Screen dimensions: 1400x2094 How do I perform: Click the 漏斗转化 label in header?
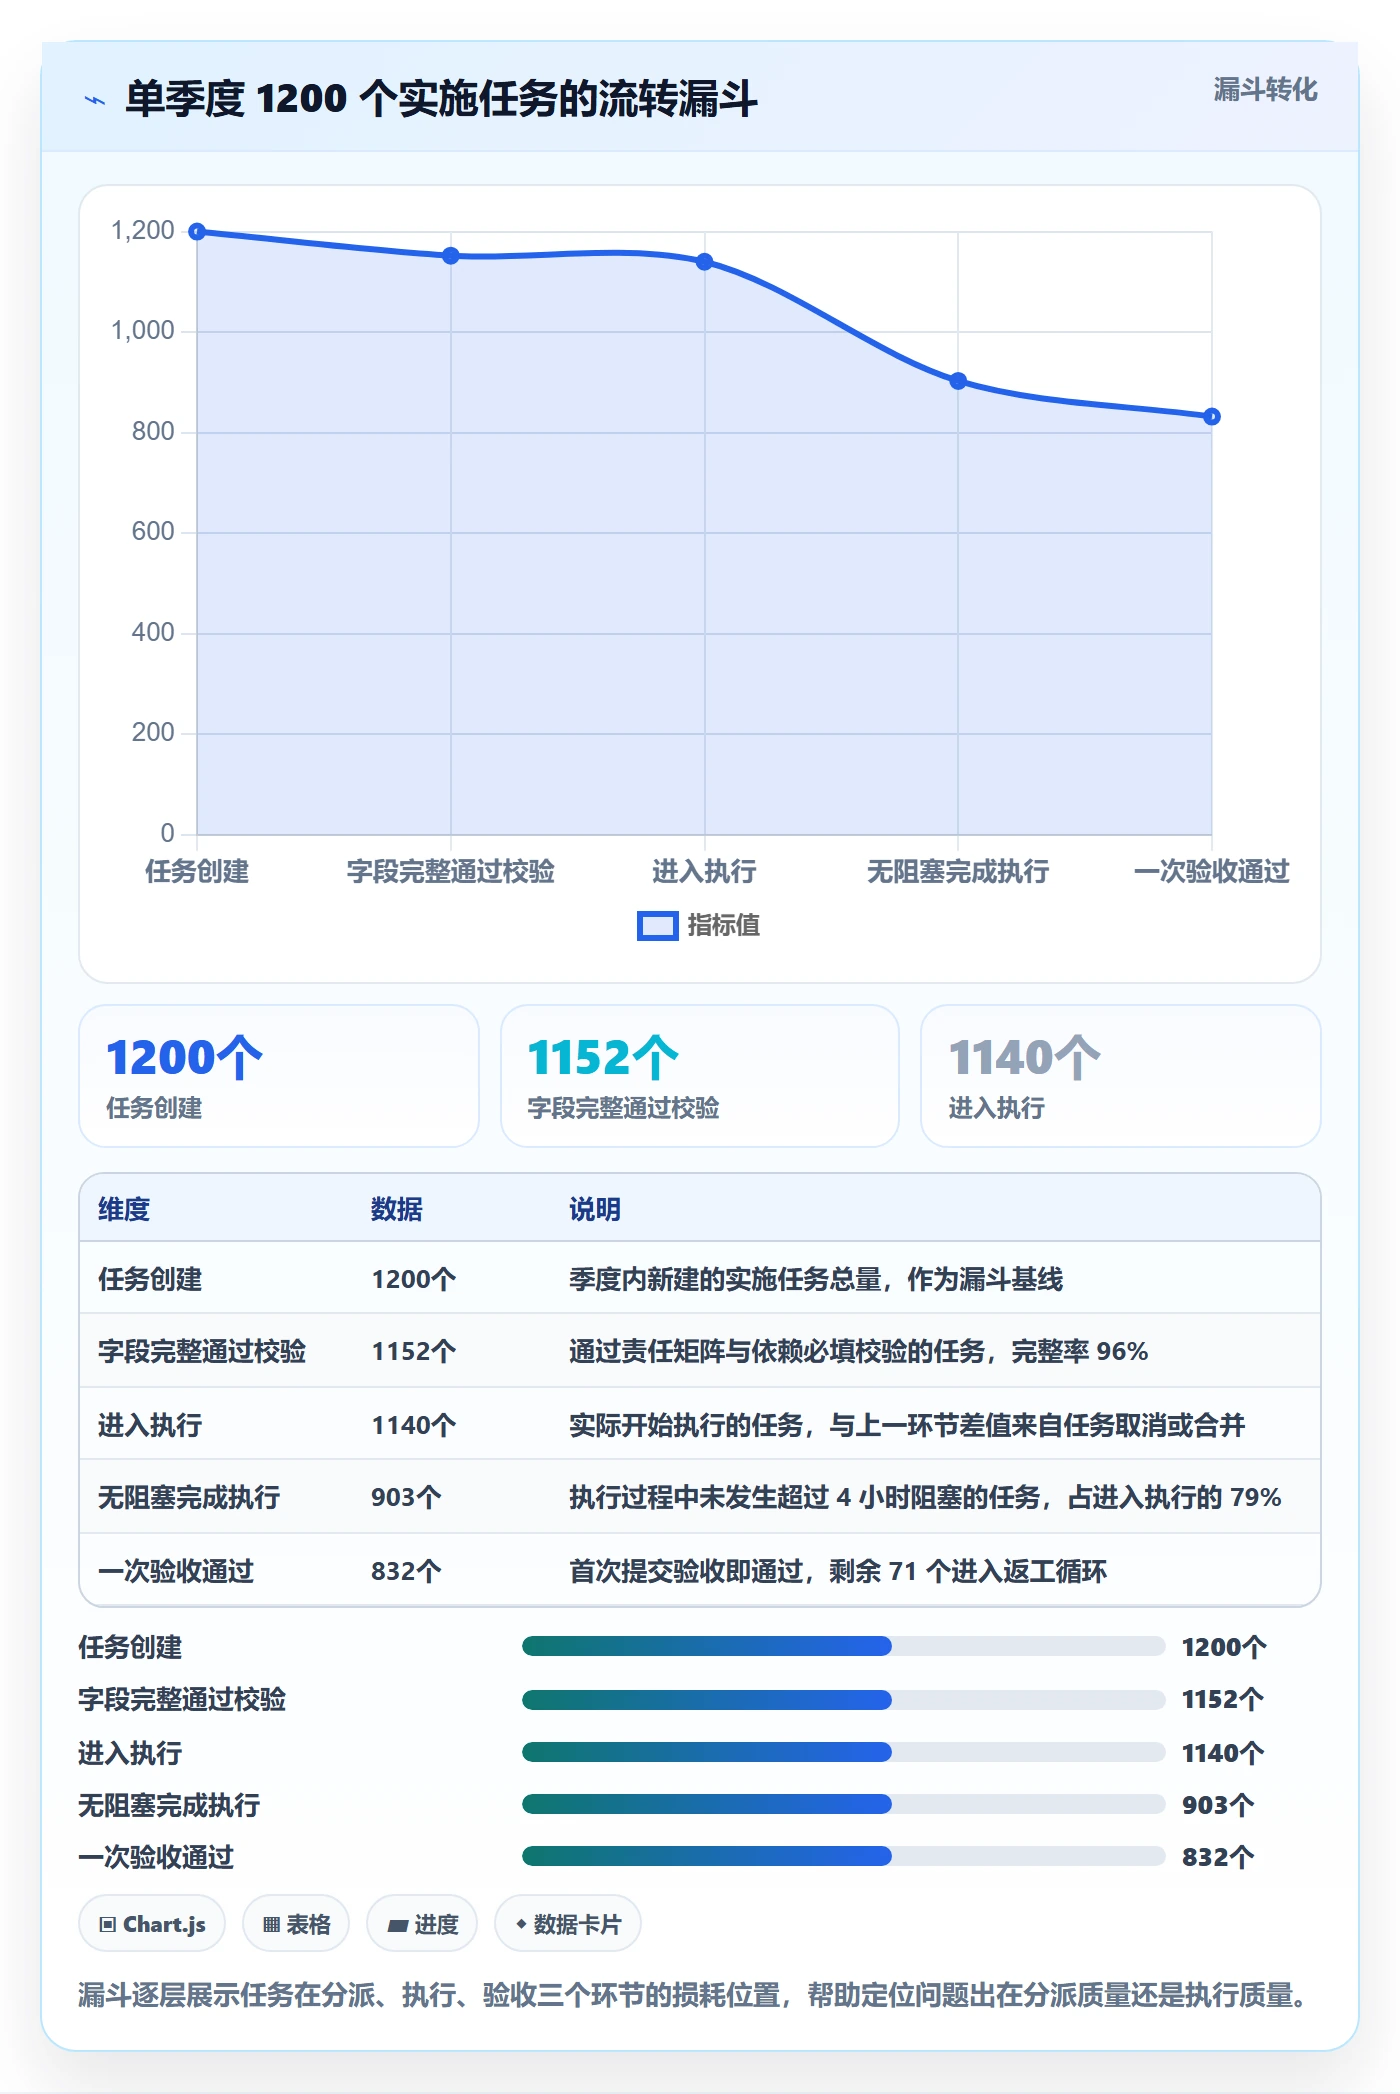tap(1265, 90)
